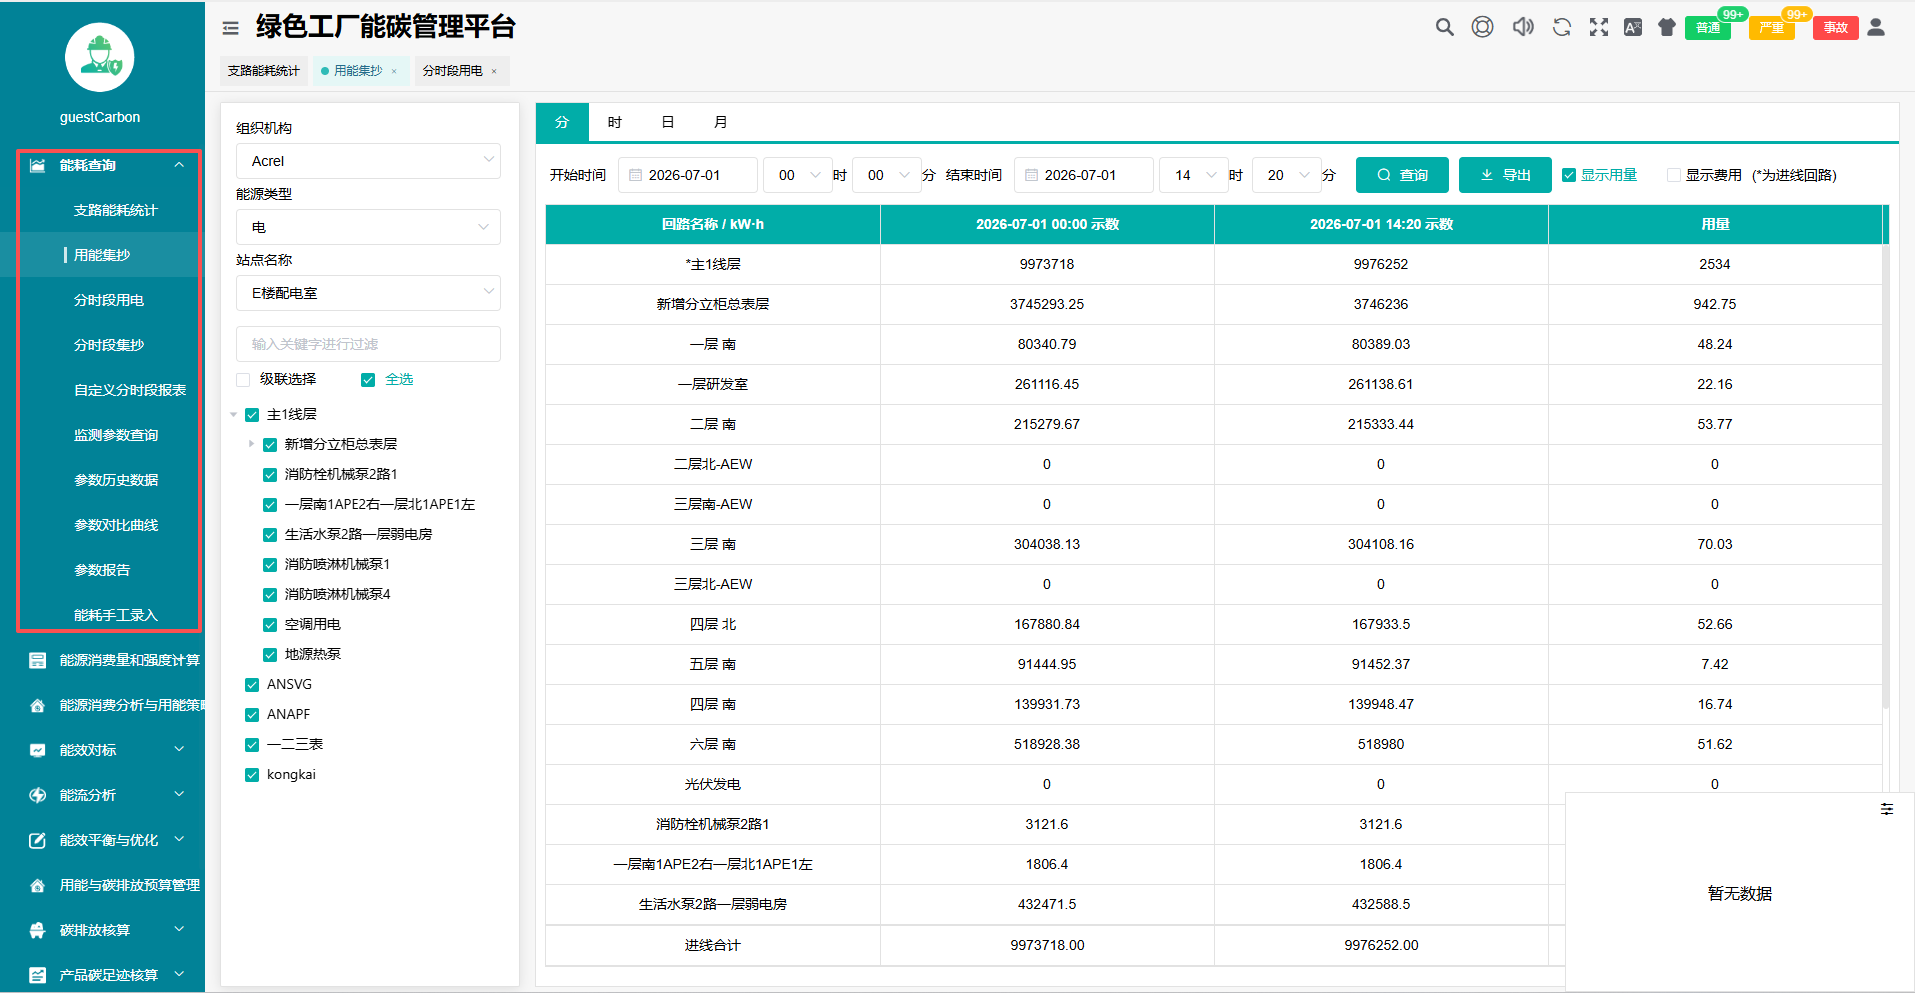Switch to the 日 tab
The height and width of the screenshot is (993, 1915).
tap(667, 122)
